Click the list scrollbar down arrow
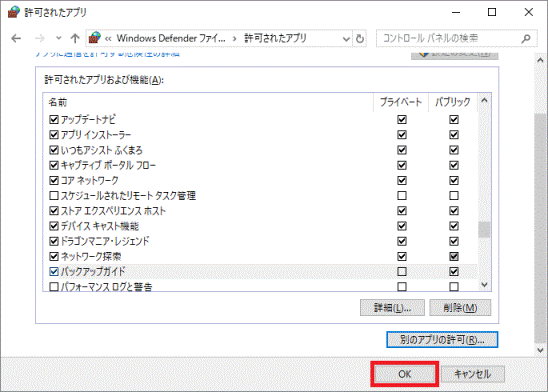548x392 pixels. (x=484, y=285)
